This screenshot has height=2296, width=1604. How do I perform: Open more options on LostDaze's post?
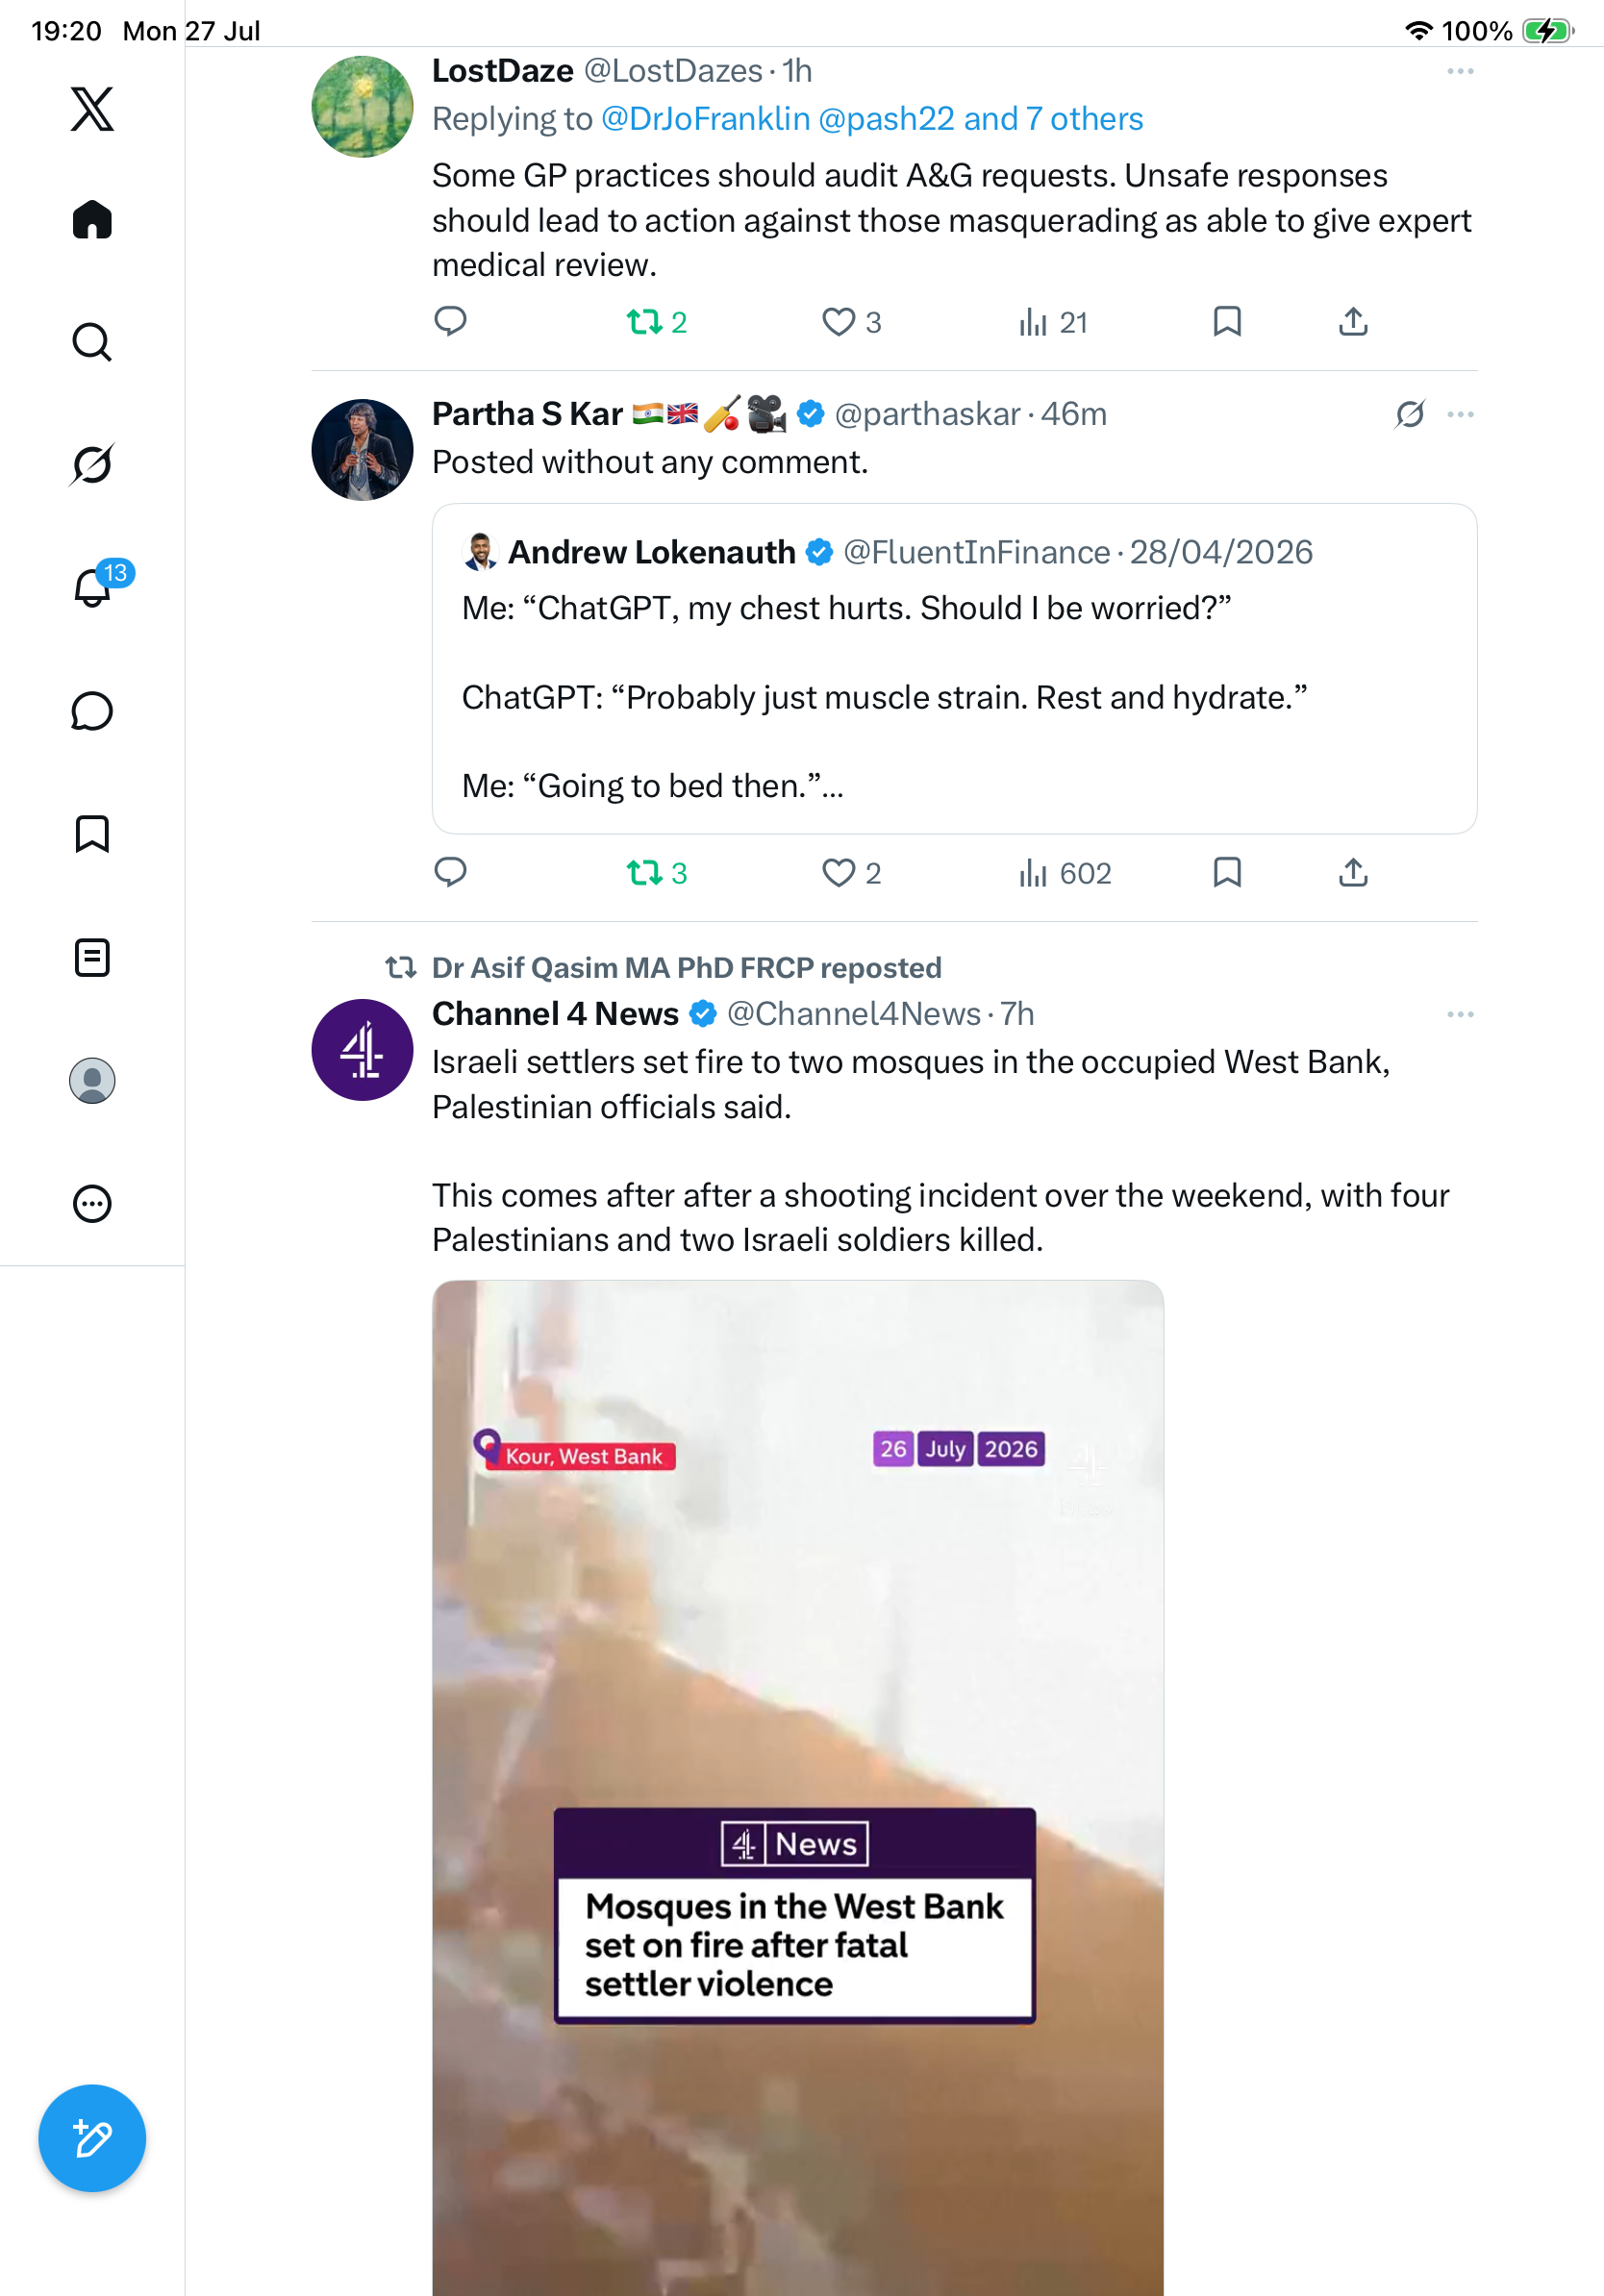click(x=1460, y=71)
